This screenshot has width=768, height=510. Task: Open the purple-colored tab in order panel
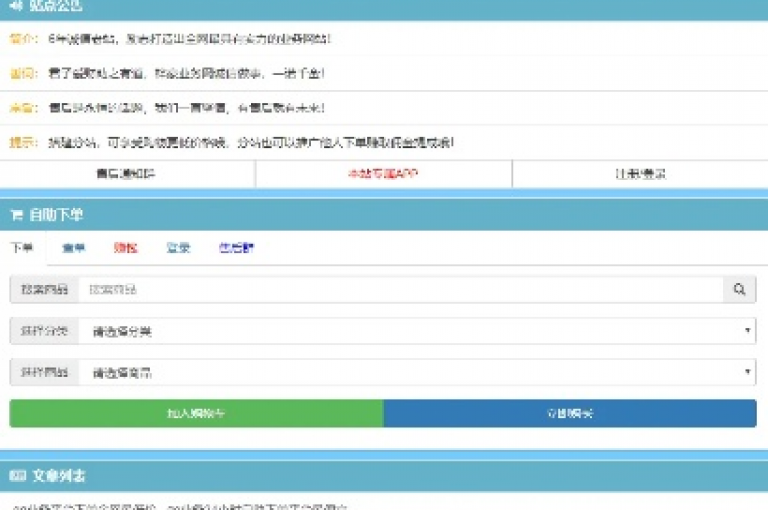(x=237, y=248)
